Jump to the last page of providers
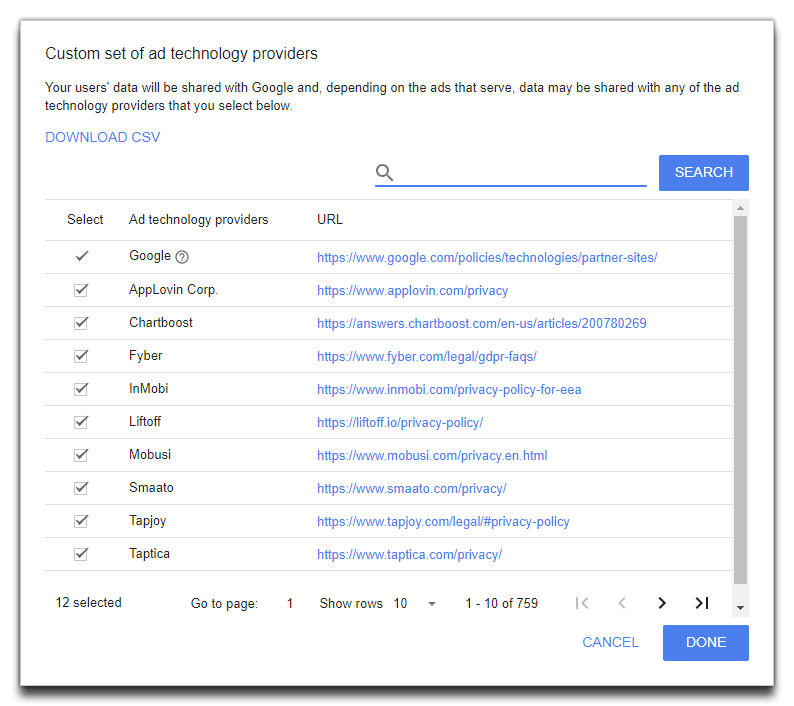 pyautogui.click(x=702, y=603)
